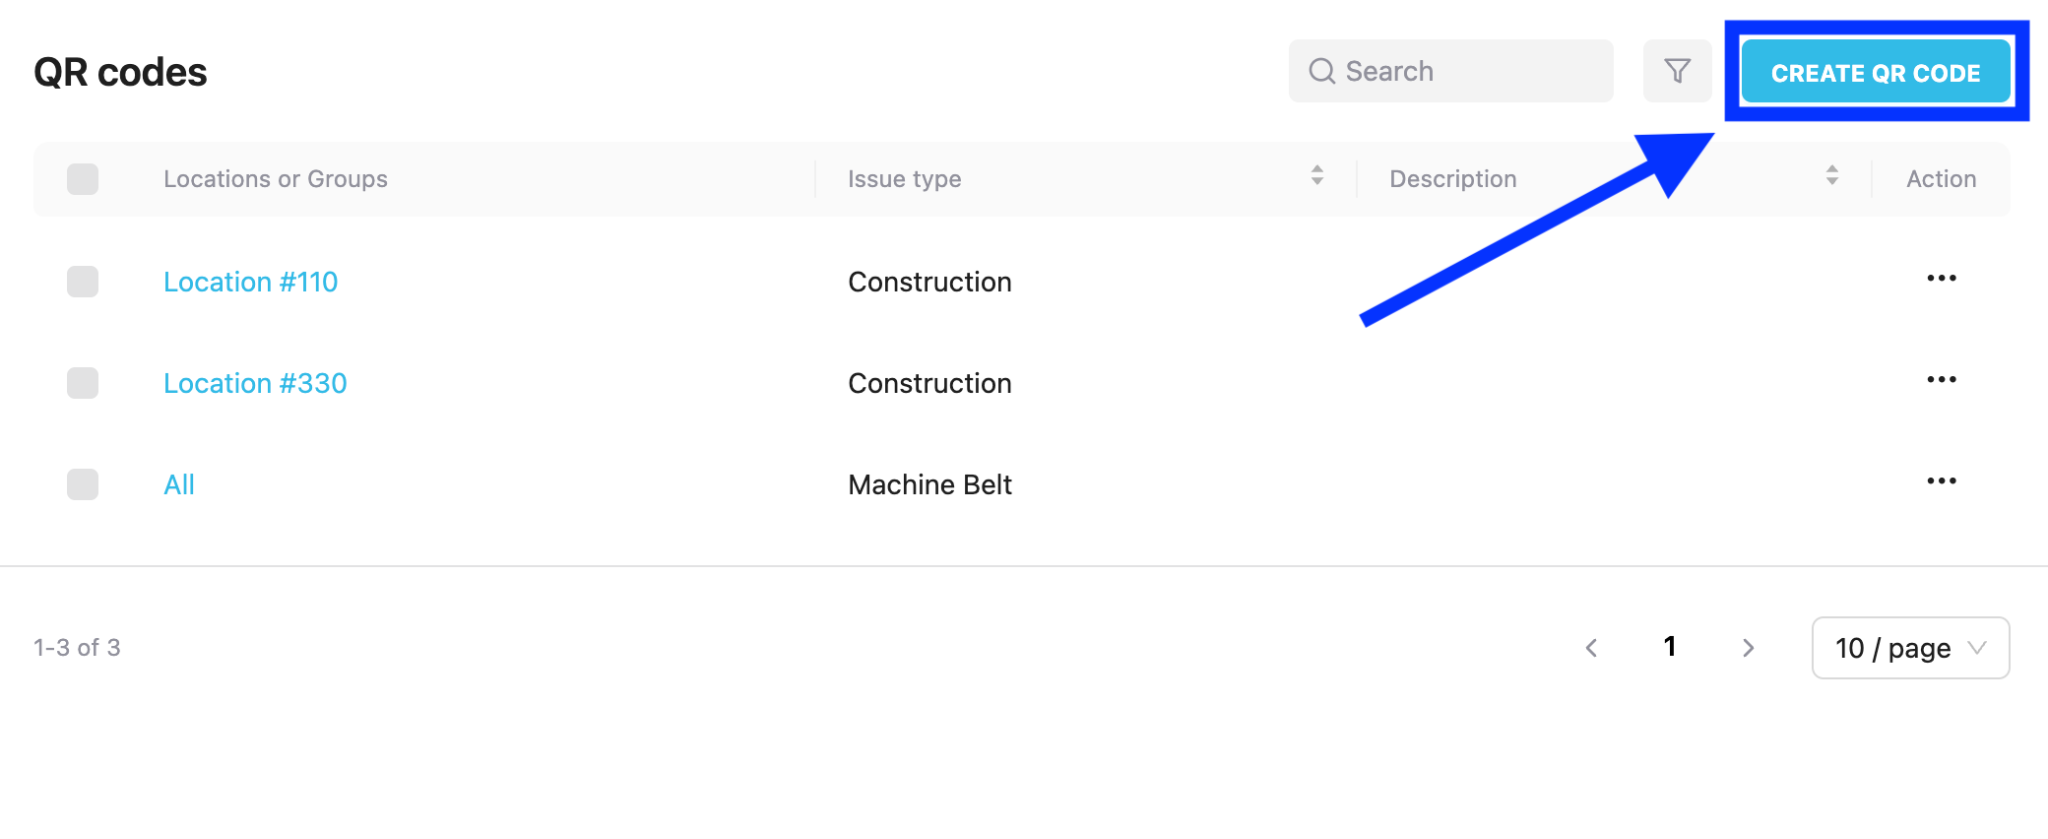Open action menu for Location #330
The height and width of the screenshot is (839, 2048).
[x=1941, y=380]
